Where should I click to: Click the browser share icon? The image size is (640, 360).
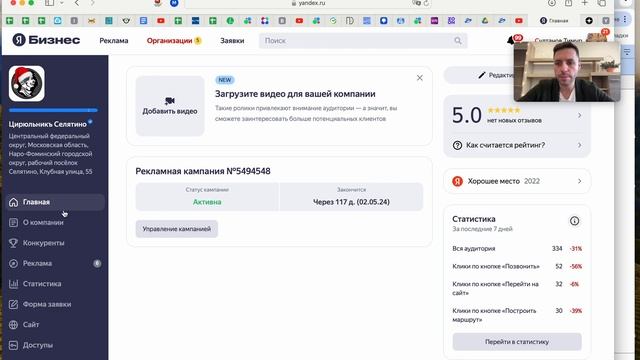[x=568, y=3]
